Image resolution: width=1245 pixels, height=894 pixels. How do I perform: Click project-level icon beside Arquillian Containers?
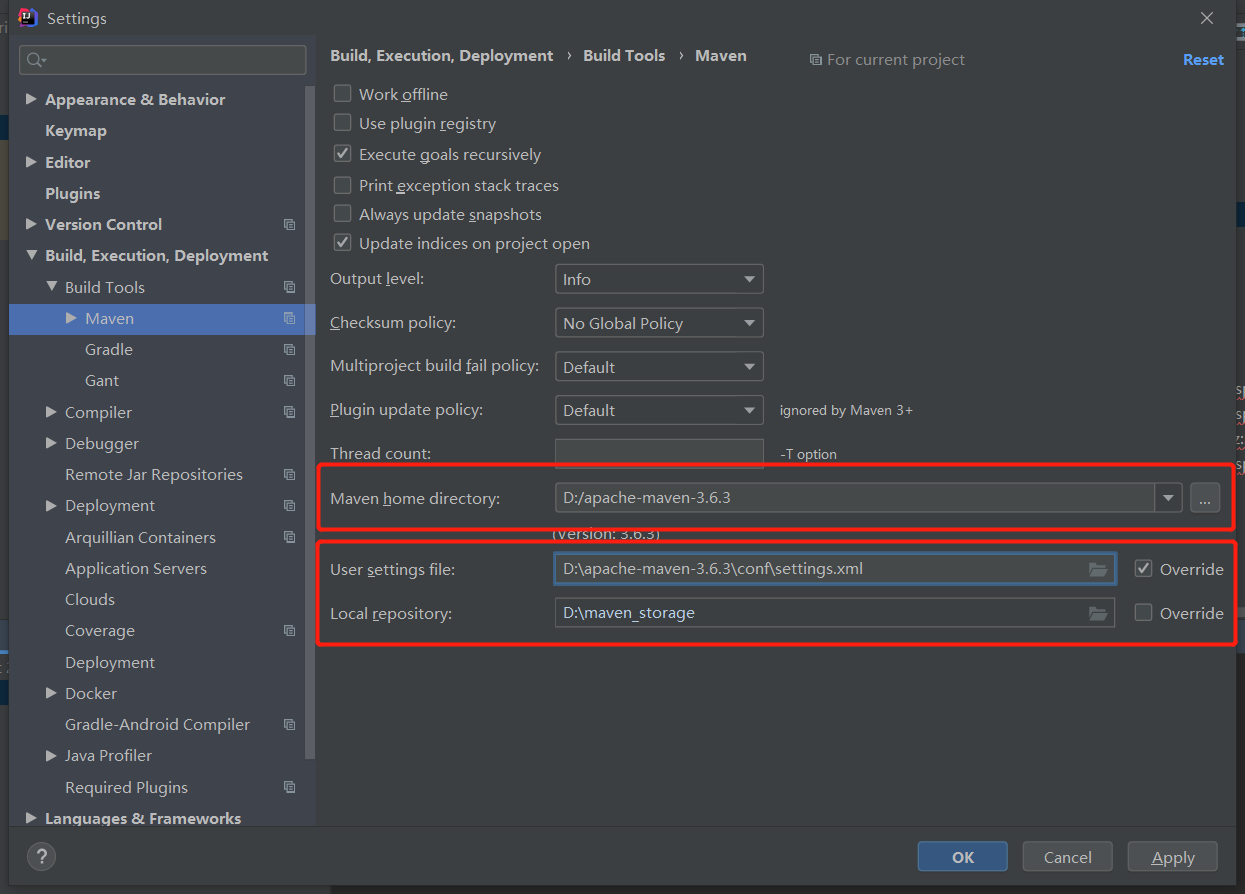289,537
